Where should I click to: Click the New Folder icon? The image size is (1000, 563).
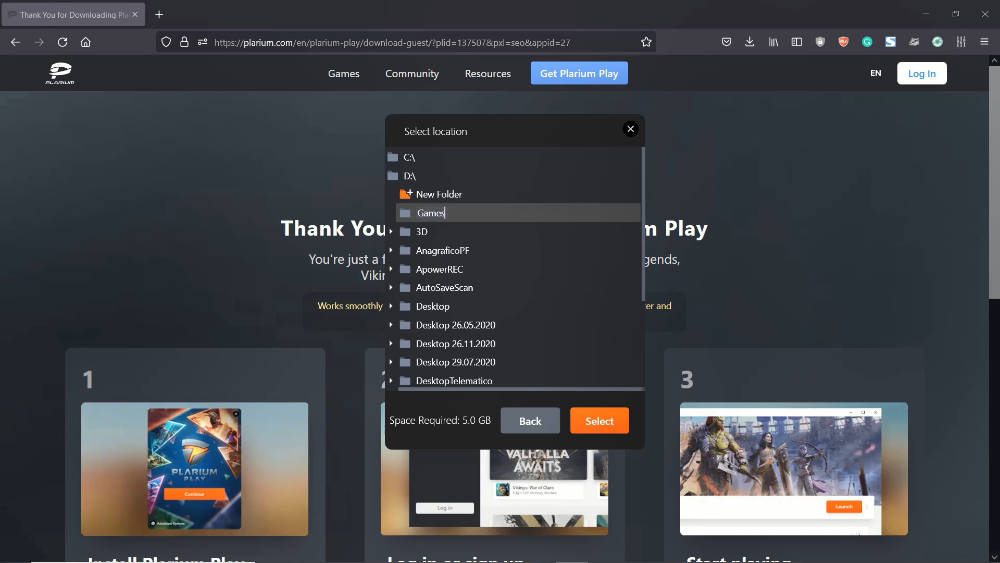tap(406, 194)
